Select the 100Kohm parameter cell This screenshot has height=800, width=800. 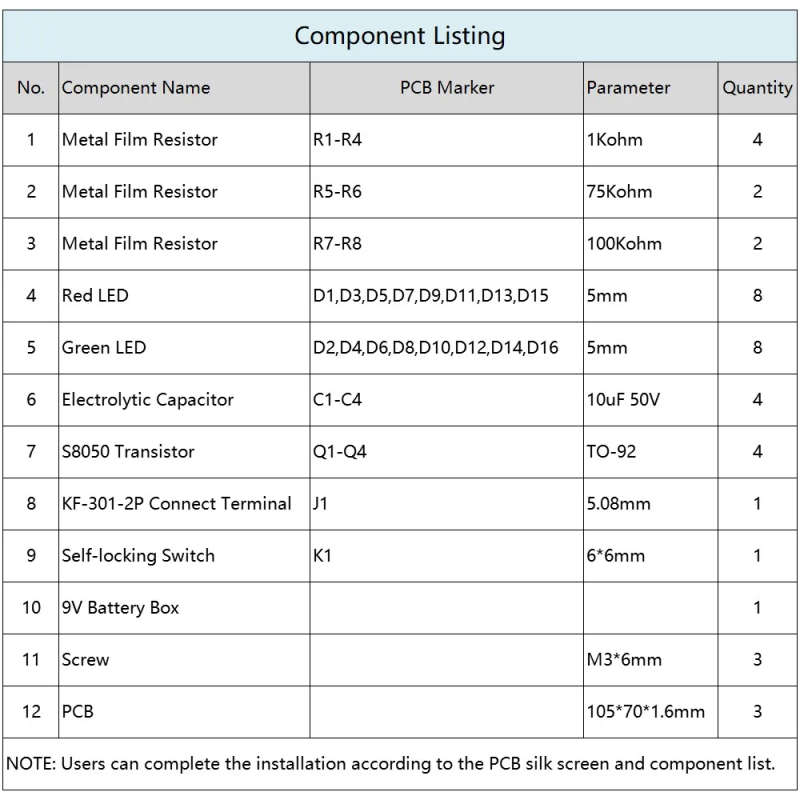click(651, 244)
